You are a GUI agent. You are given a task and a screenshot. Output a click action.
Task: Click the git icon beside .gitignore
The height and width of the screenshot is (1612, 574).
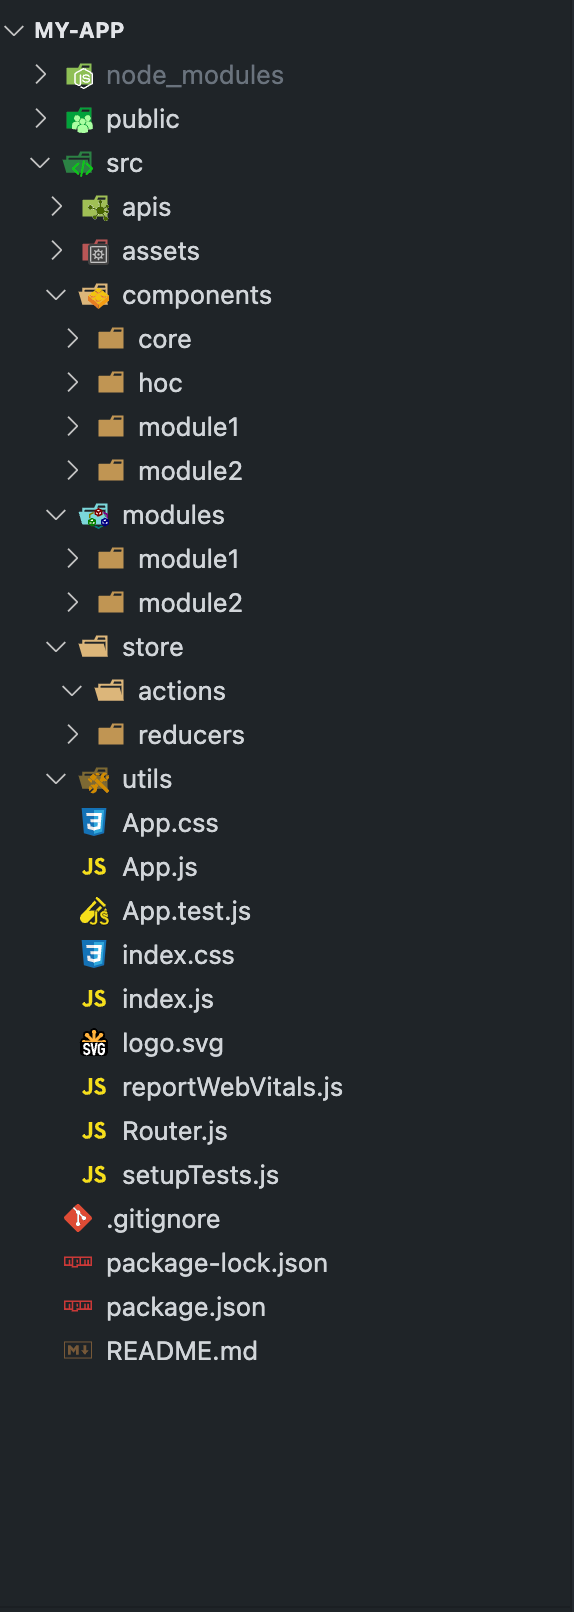[x=78, y=1219]
